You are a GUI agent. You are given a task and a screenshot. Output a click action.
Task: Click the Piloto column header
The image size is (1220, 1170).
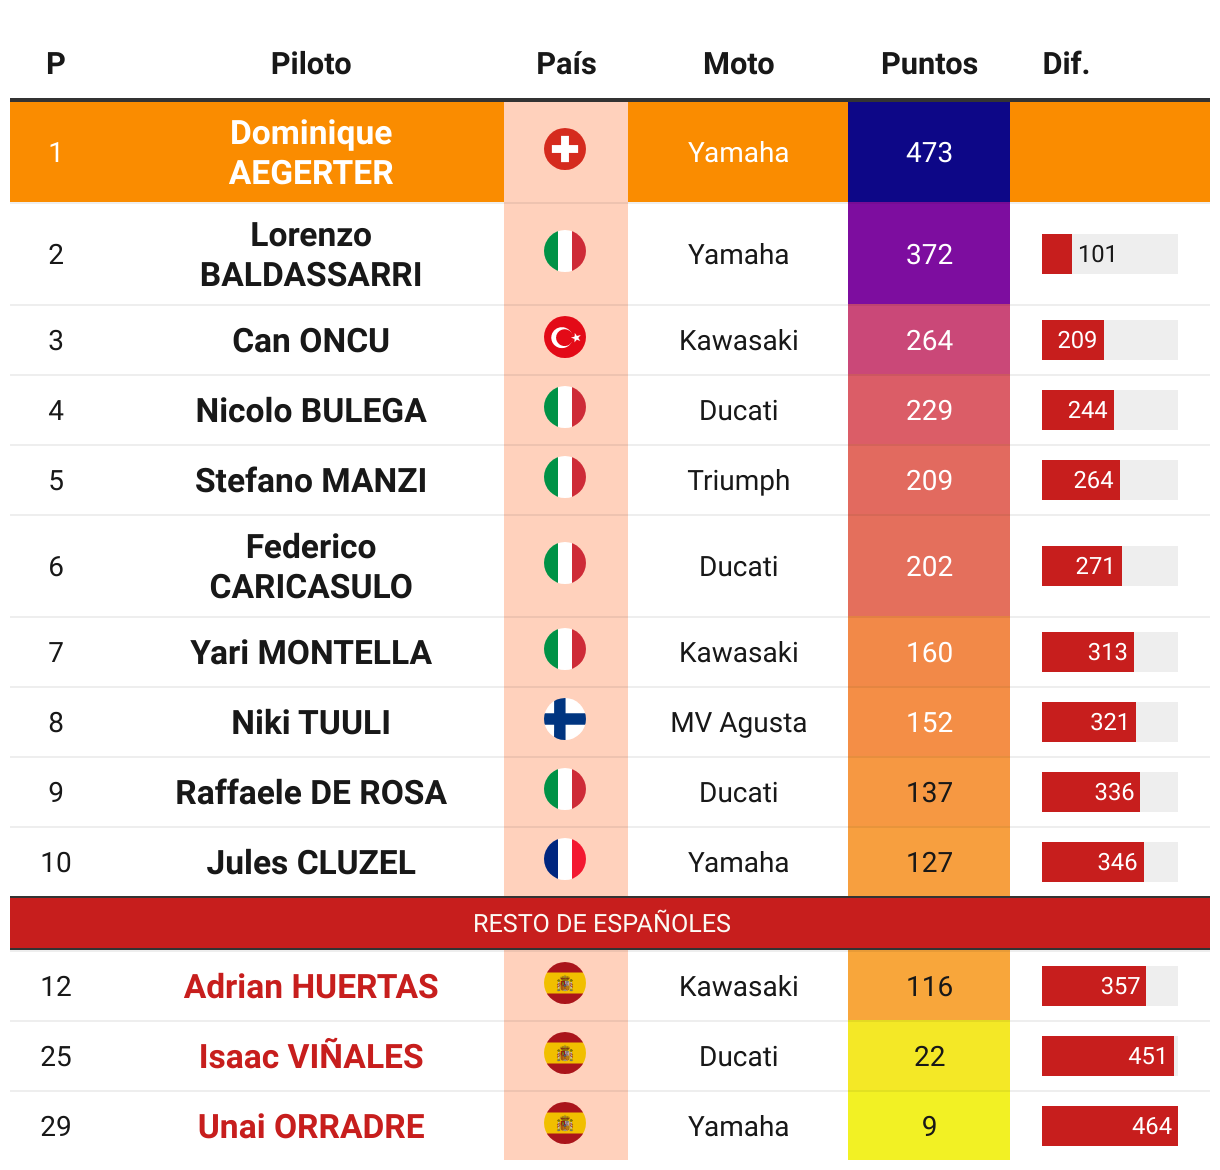pos(311,64)
